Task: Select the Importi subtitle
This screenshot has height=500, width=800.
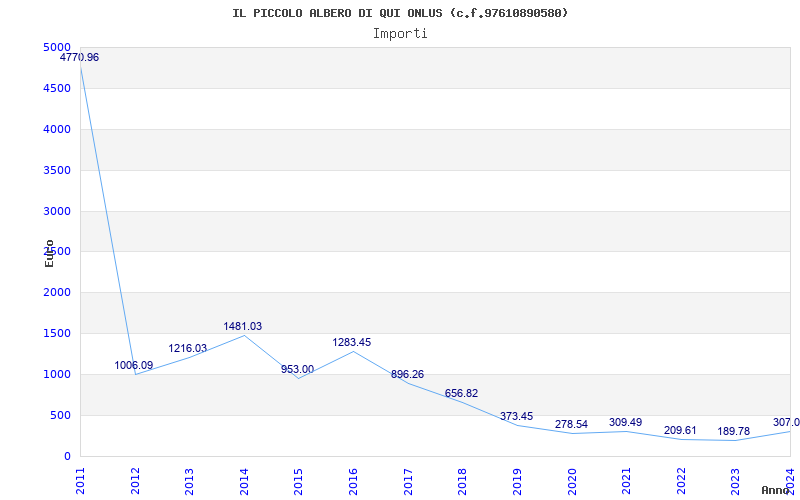Action: [400, 34]
